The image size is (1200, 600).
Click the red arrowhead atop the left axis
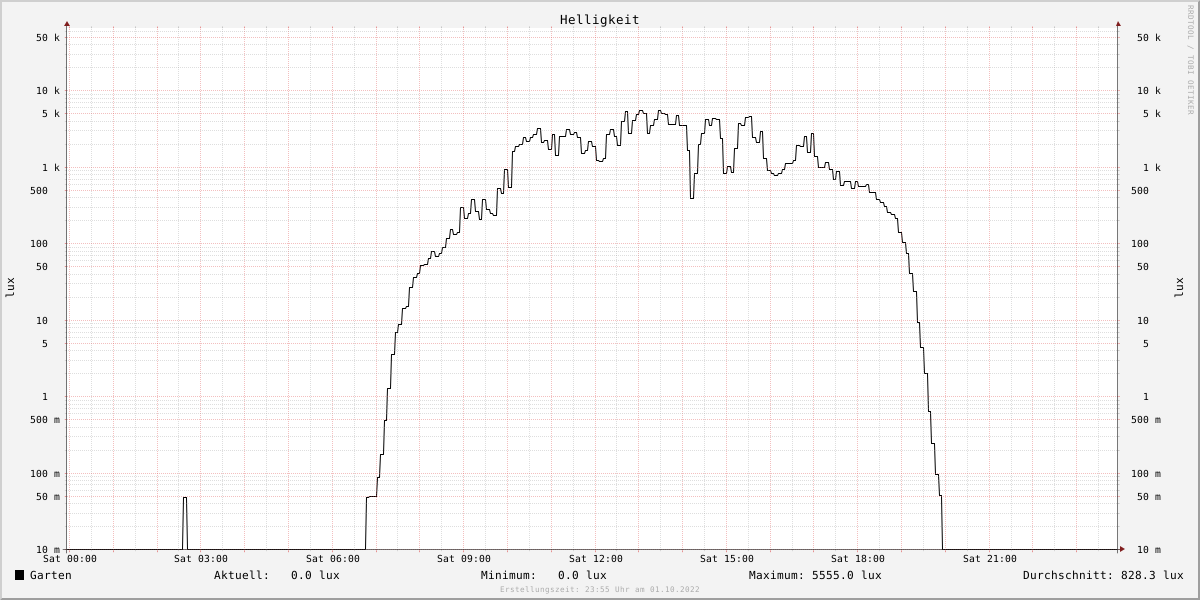coord(67,23)
